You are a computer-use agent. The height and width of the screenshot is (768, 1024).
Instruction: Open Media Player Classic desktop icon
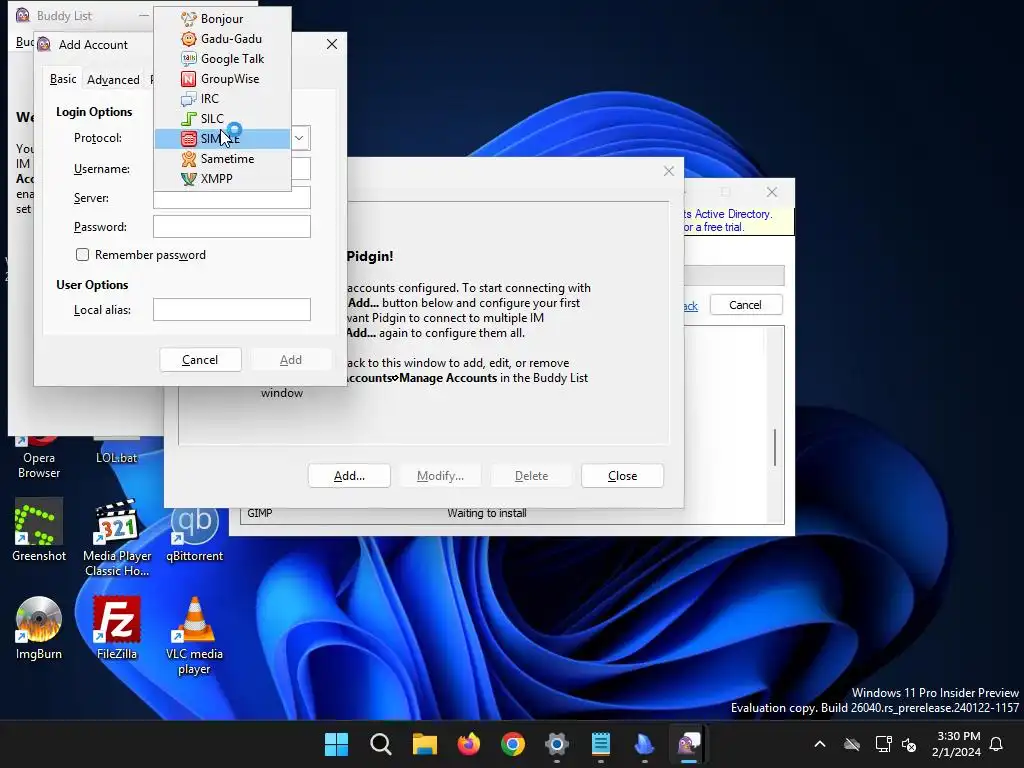(117, 538)
